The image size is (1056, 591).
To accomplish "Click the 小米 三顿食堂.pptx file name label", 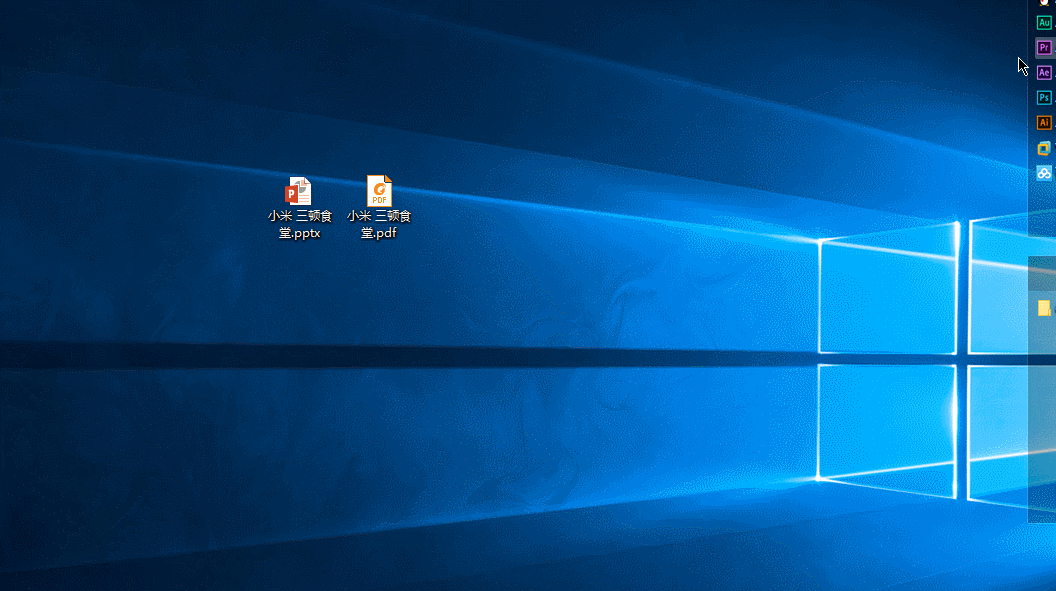I will coord(299,225).
